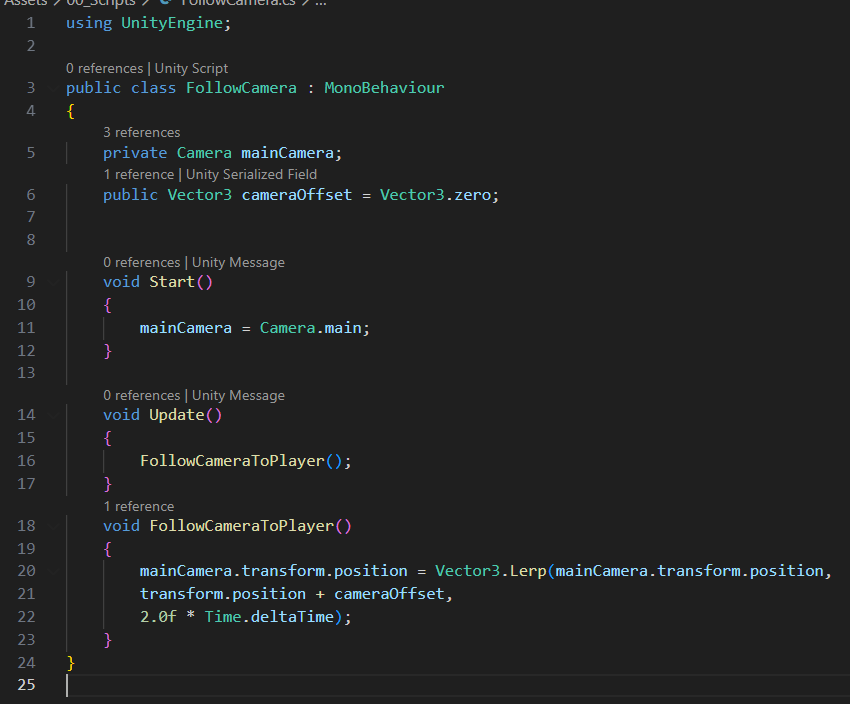This screenshot has height=704, width=850.
Task: Click the 'Lerp' method name on line 20
Action: (528, 571)
